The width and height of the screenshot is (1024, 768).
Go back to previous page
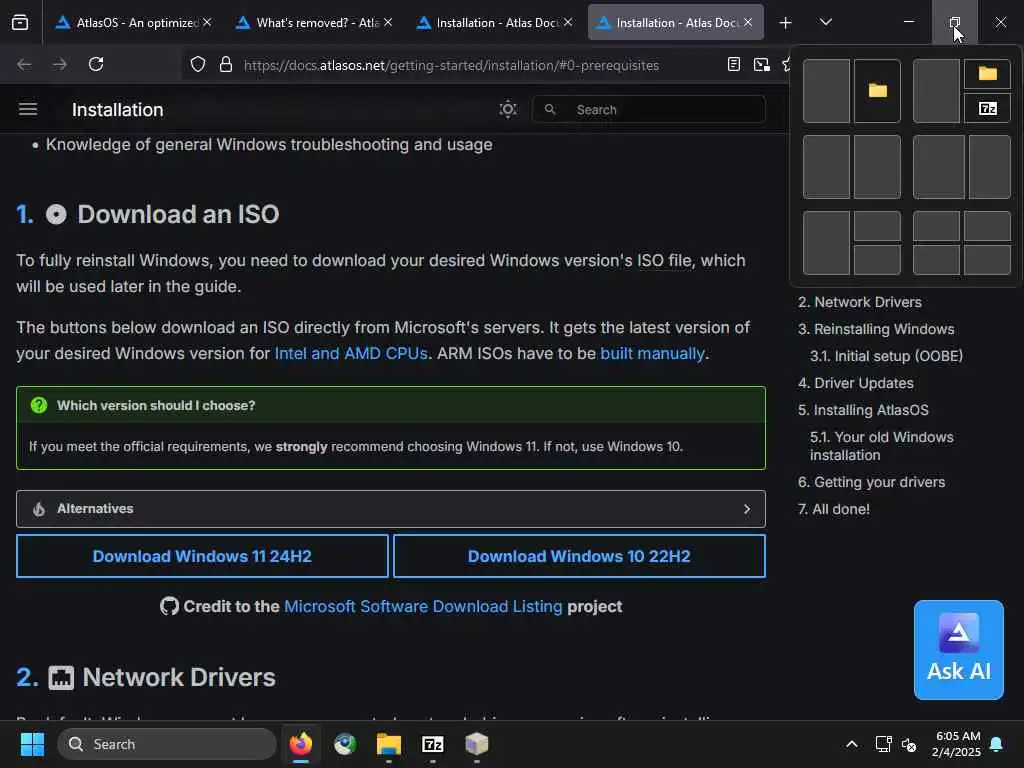pyautogui.click(x=24, y=64)
